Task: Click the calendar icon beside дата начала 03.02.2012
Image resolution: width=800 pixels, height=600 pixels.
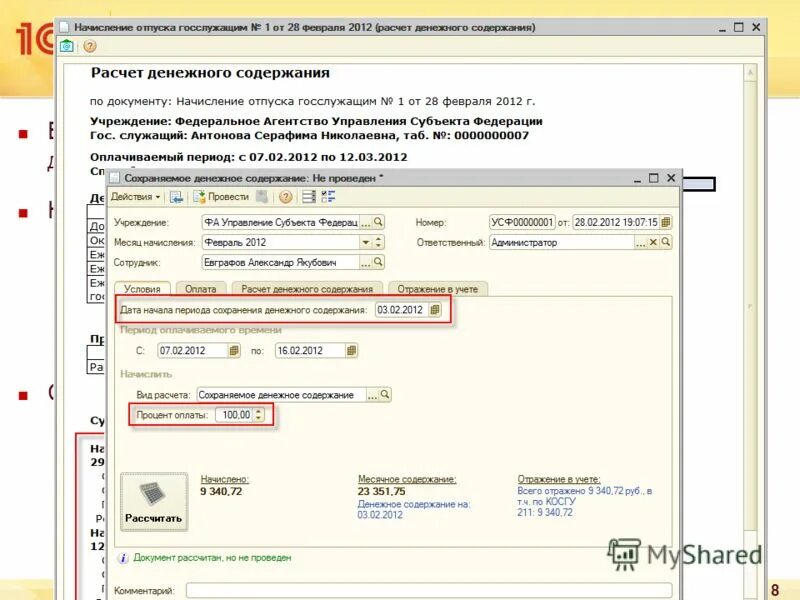Action: coord(434,311)
